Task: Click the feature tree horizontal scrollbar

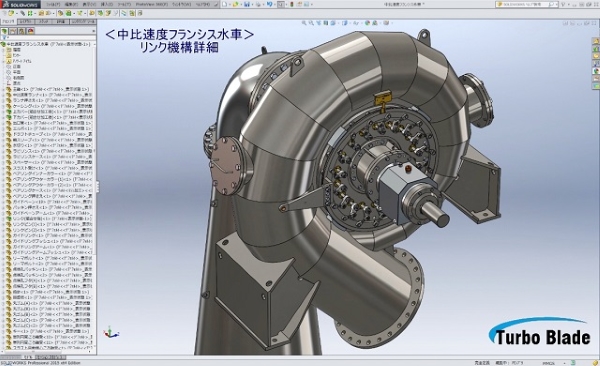Action: [47, 351]
